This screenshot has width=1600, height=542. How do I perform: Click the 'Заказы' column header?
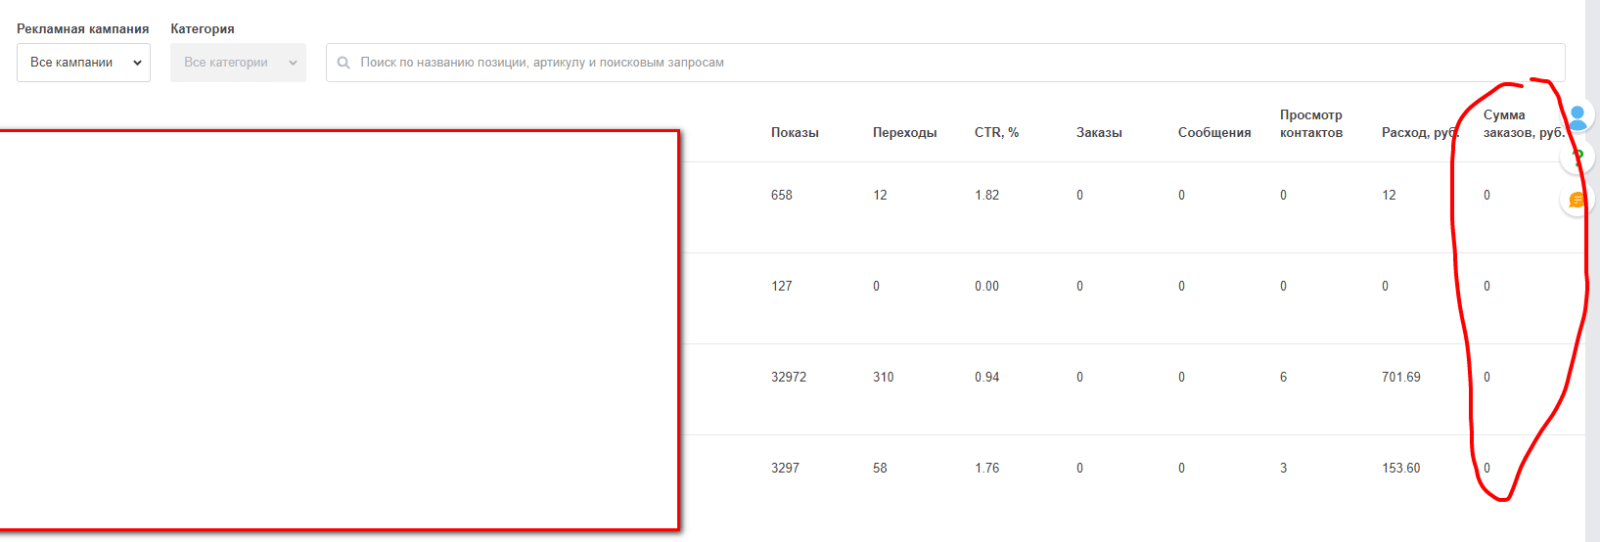click(x=1099, y=133)
